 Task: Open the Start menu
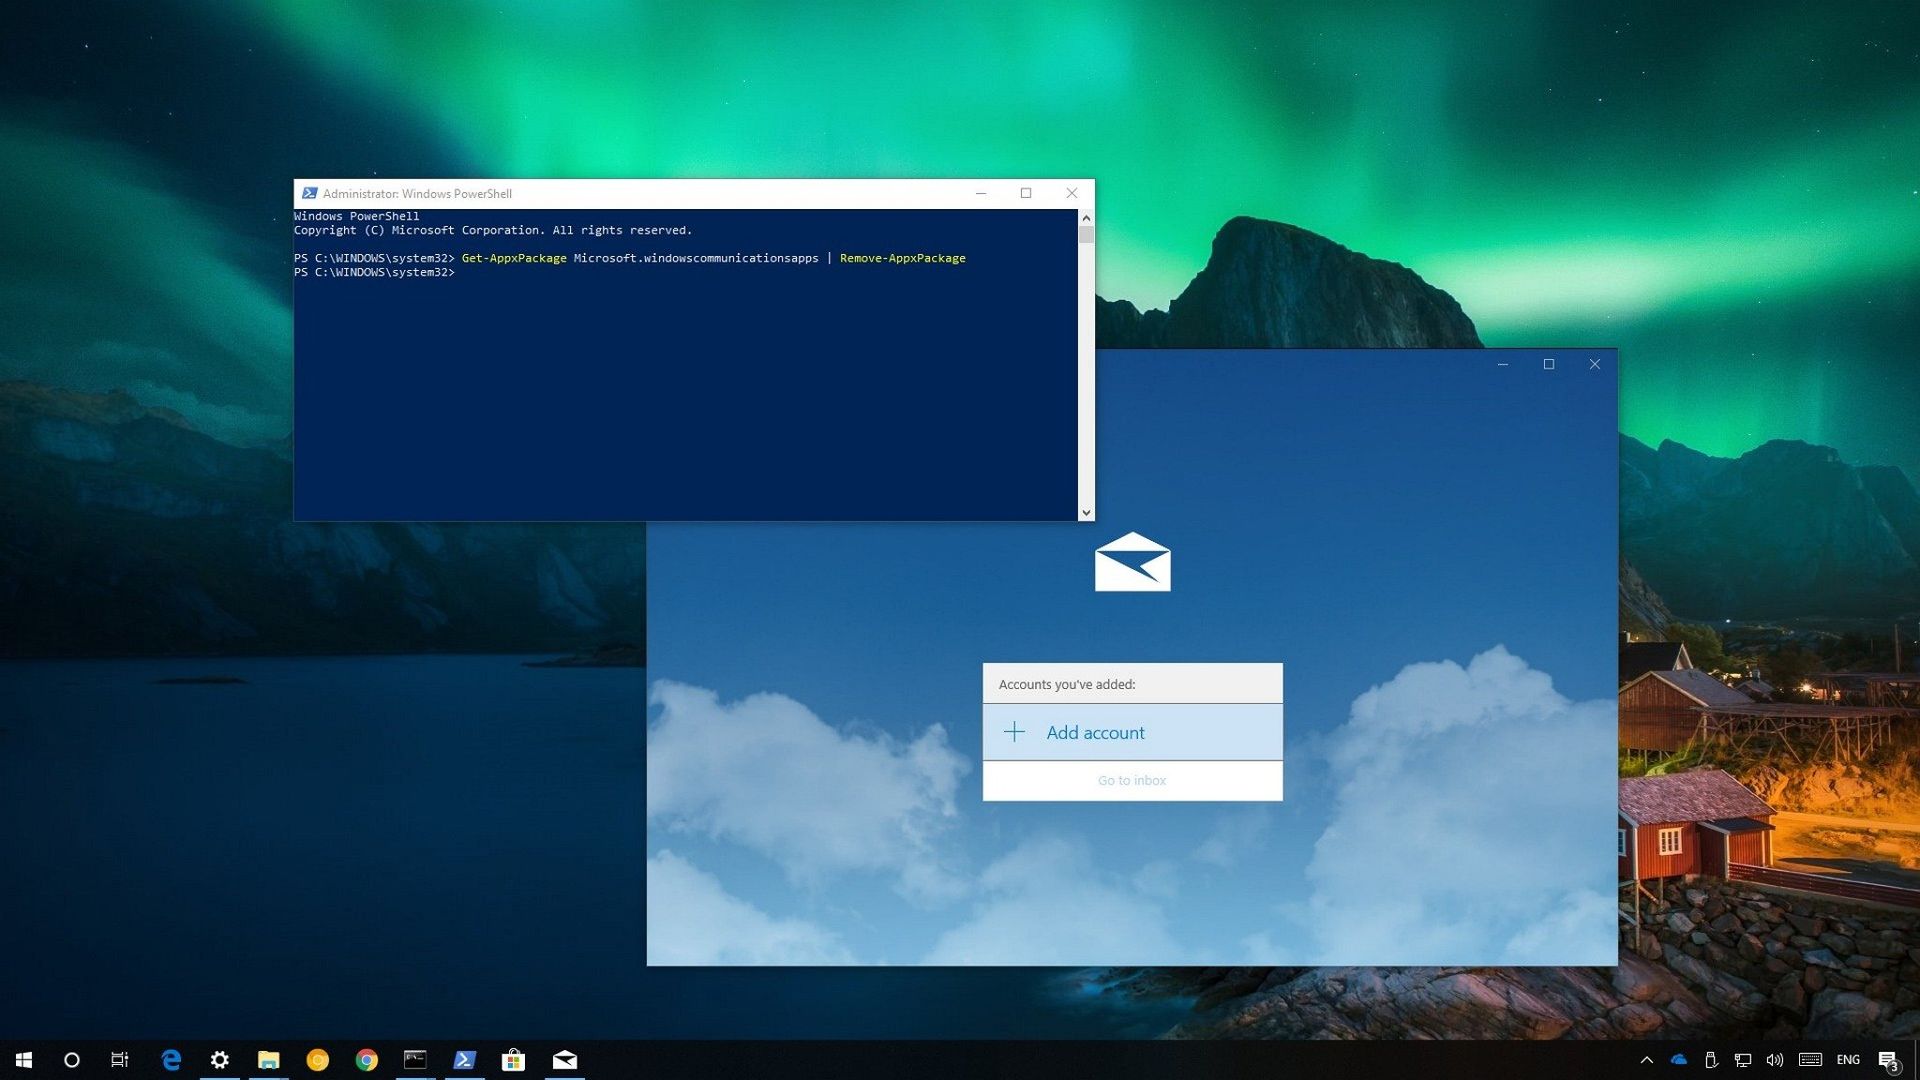(22, 1059)
